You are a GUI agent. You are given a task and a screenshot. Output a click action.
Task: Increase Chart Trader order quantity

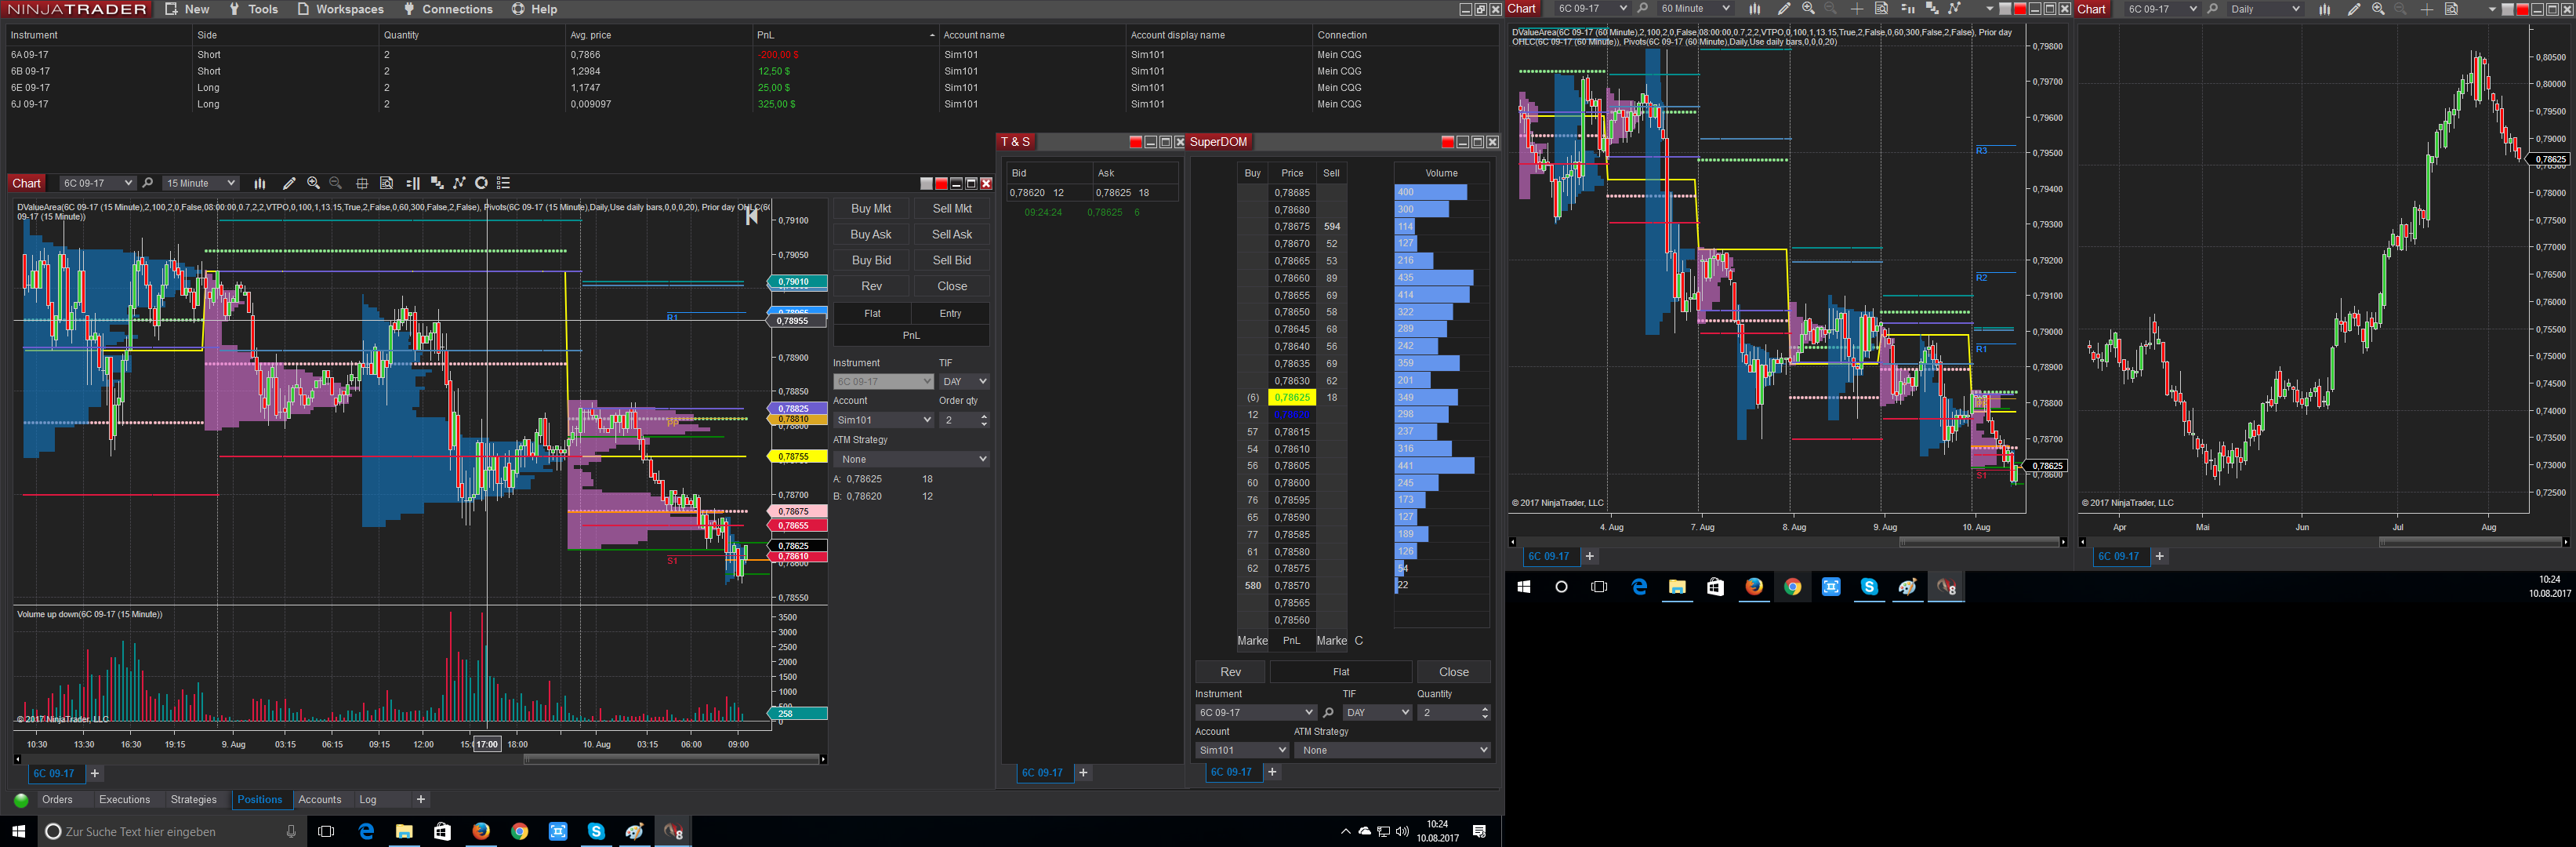coord(984,416)
